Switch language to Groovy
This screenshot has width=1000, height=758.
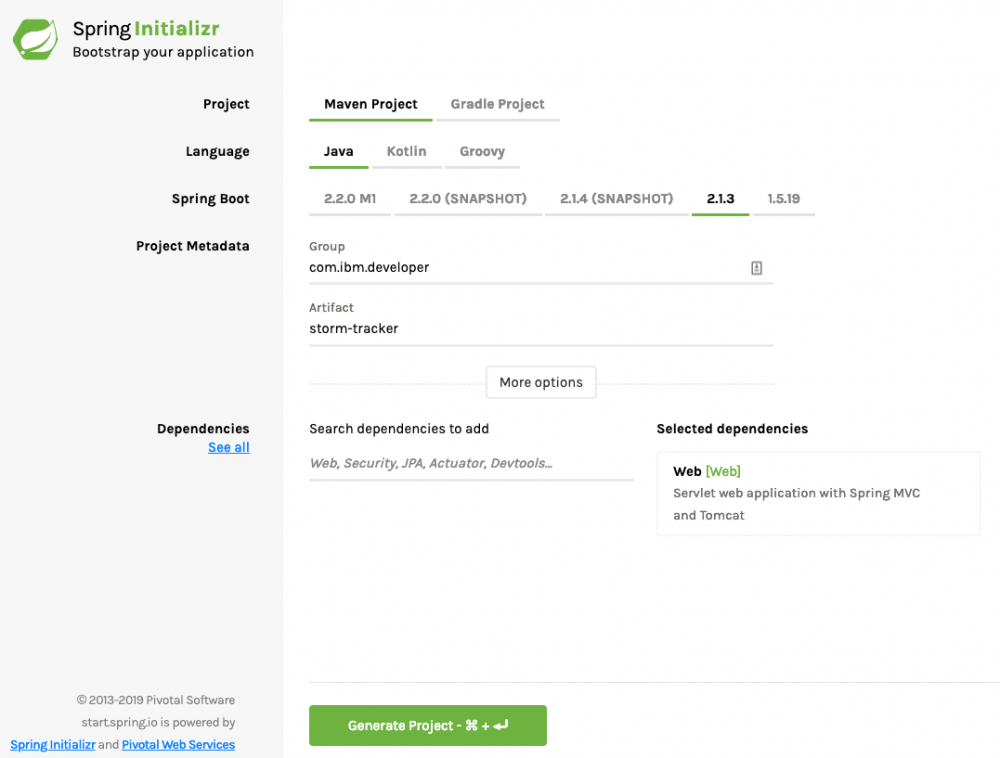(482, 152)
